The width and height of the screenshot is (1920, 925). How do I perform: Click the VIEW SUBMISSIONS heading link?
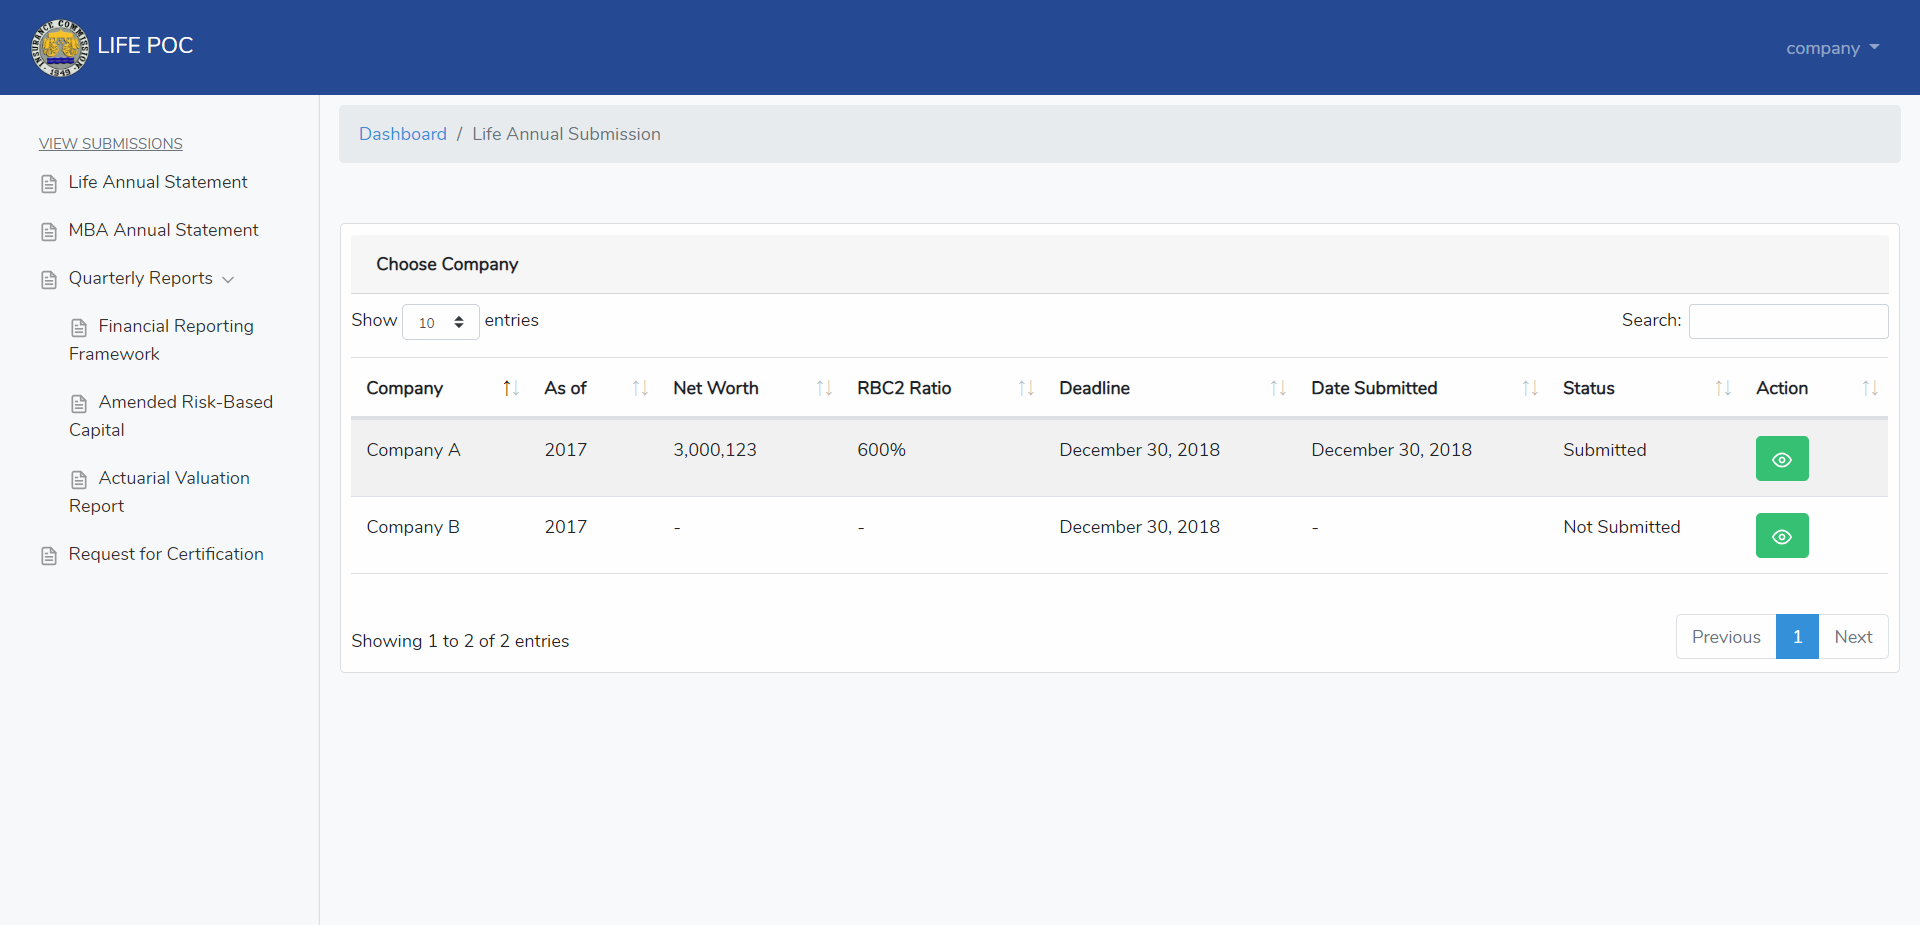pos(111,144)
